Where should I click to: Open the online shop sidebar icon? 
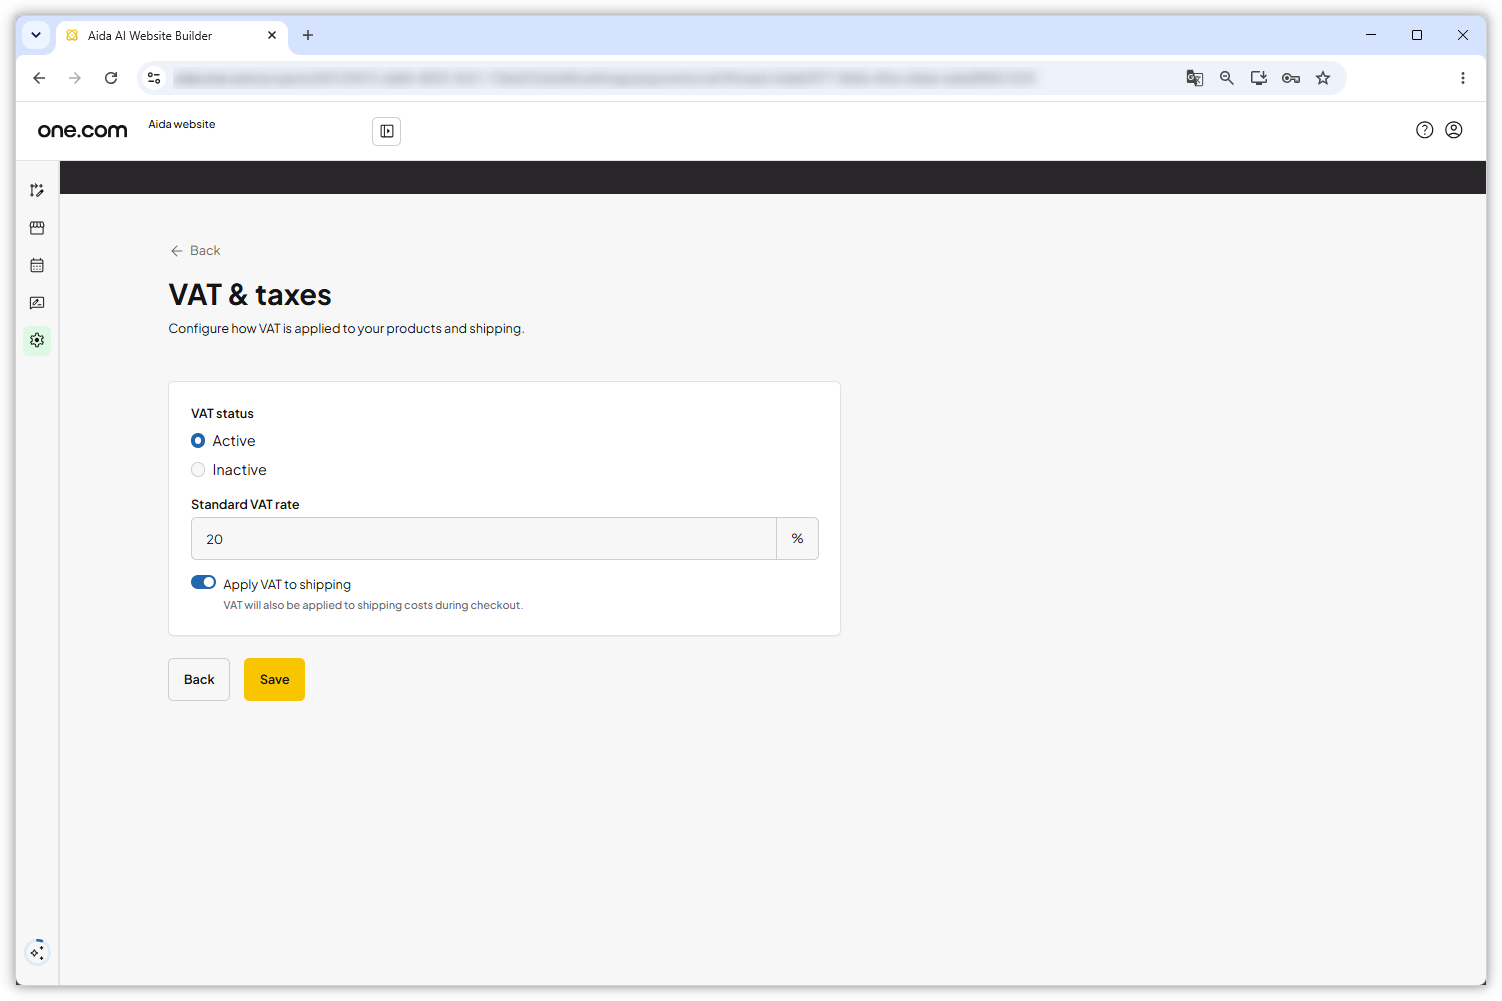tap(37, 228)
